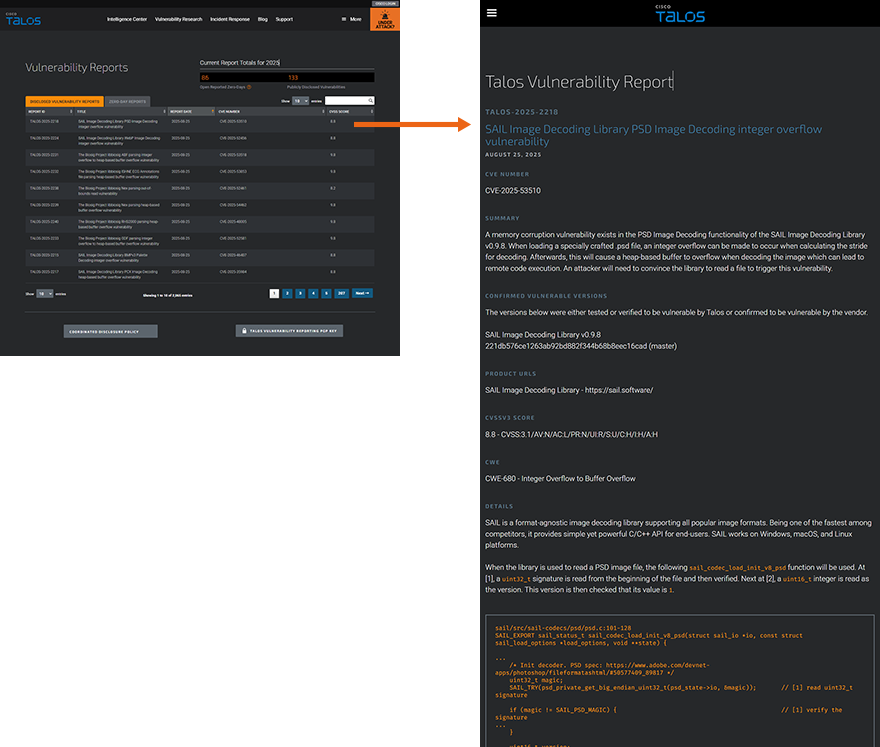Open Vulnerability Research in the top navigation
This screenshot has height=747, width=880.
pos(177,19)
